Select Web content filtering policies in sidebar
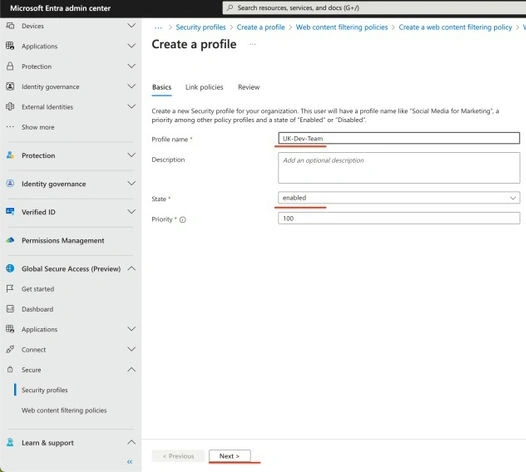This screenshot has width=526, height=472. [x=64, y=410]
